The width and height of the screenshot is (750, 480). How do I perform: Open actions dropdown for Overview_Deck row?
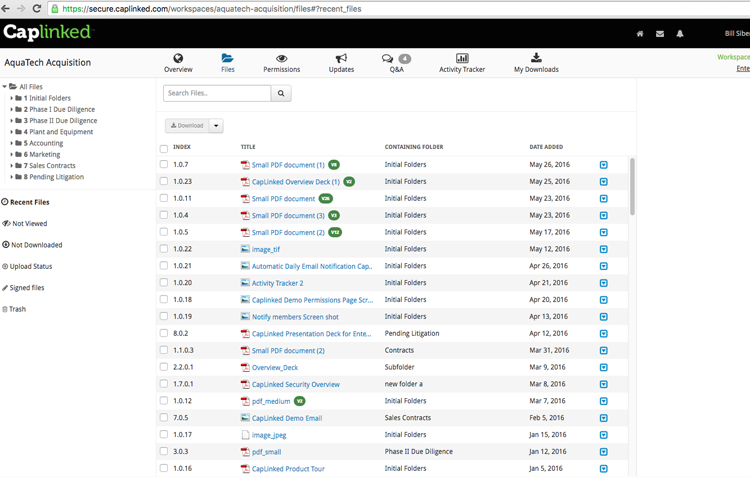[604, 368]
